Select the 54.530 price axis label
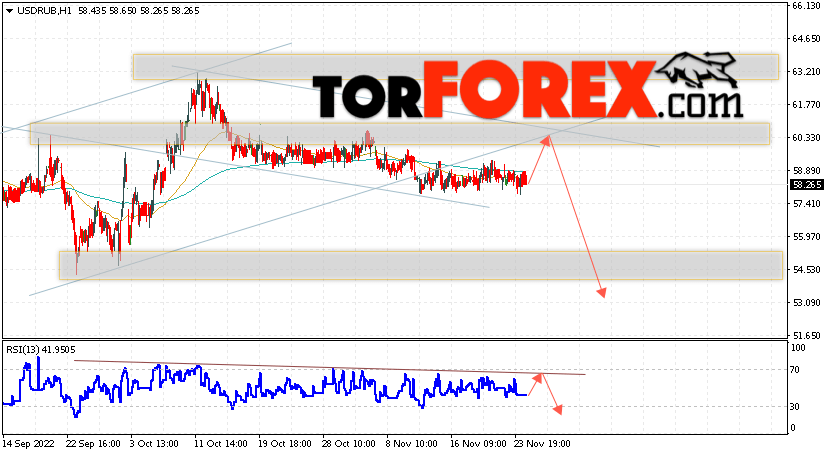Viewport: 828px width, 455px height. [806, 269]
